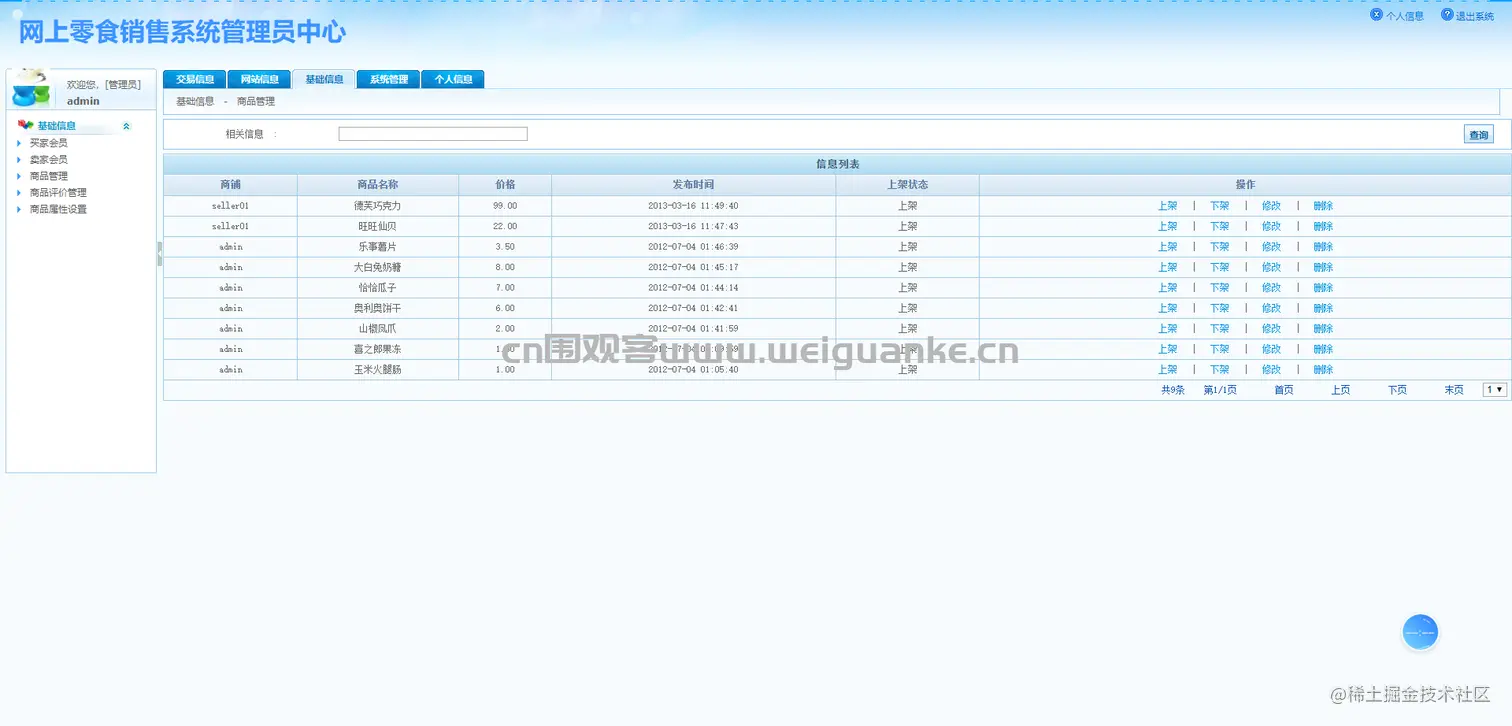Open the 个人信息 tab in the tab bar

coord(453,79)
